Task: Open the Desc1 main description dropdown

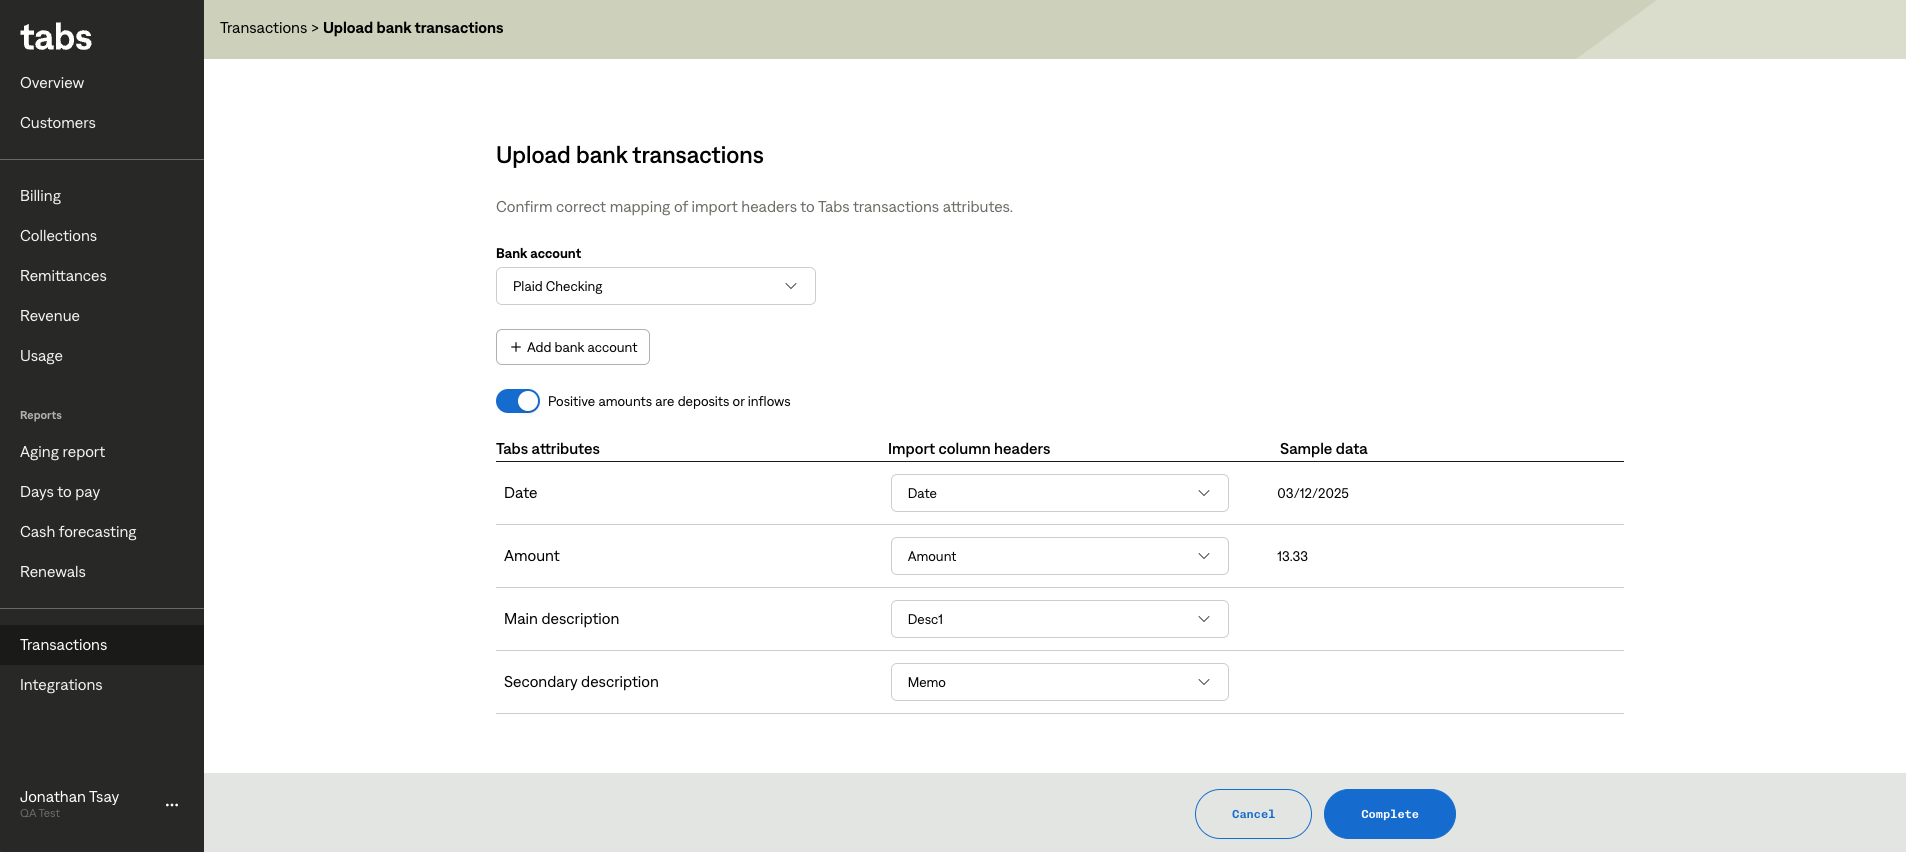Action: (1059, 619)
